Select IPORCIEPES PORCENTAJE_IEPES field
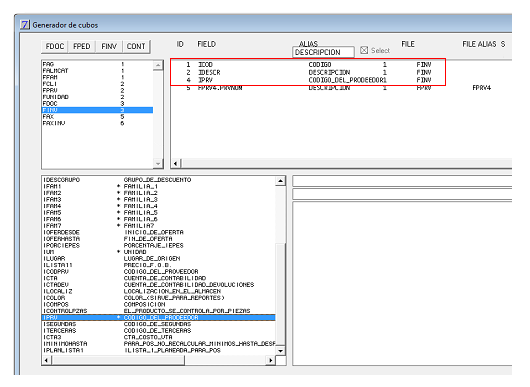Screen dimensions: 530x387 (x=159, y=245)
